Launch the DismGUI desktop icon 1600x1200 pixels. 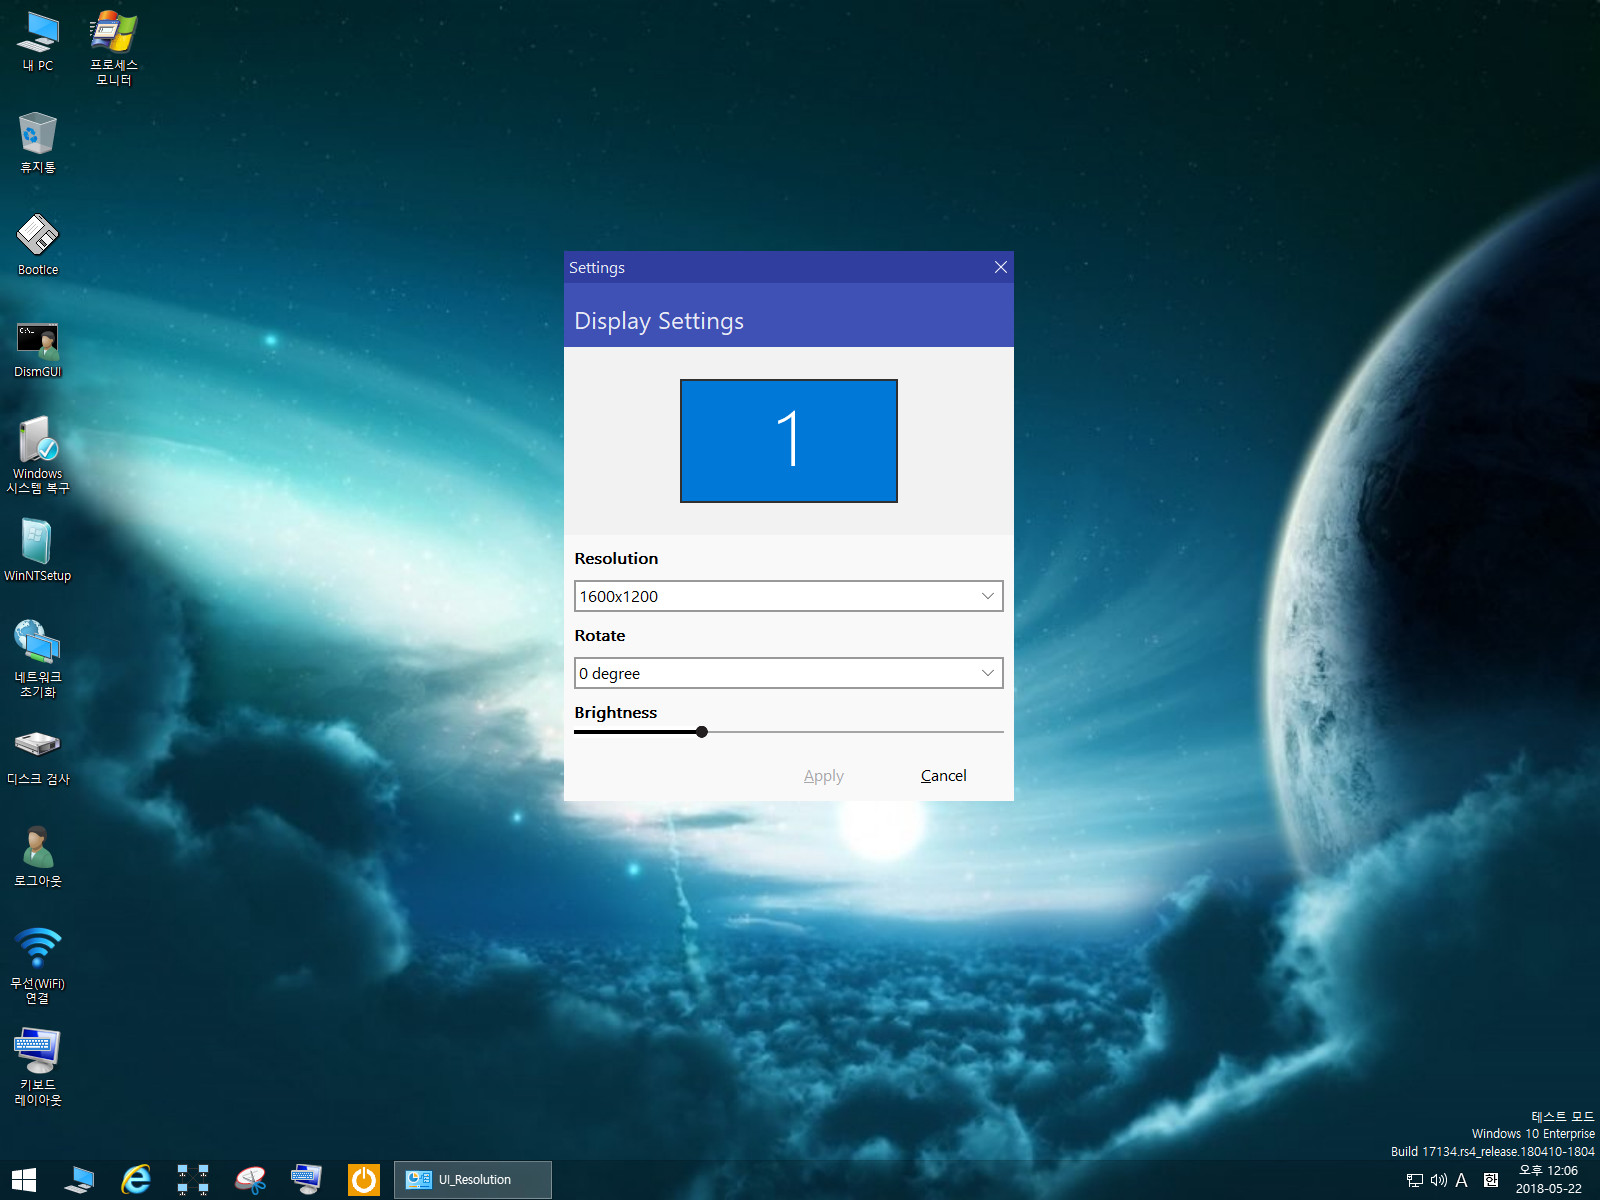coord(38,348)
